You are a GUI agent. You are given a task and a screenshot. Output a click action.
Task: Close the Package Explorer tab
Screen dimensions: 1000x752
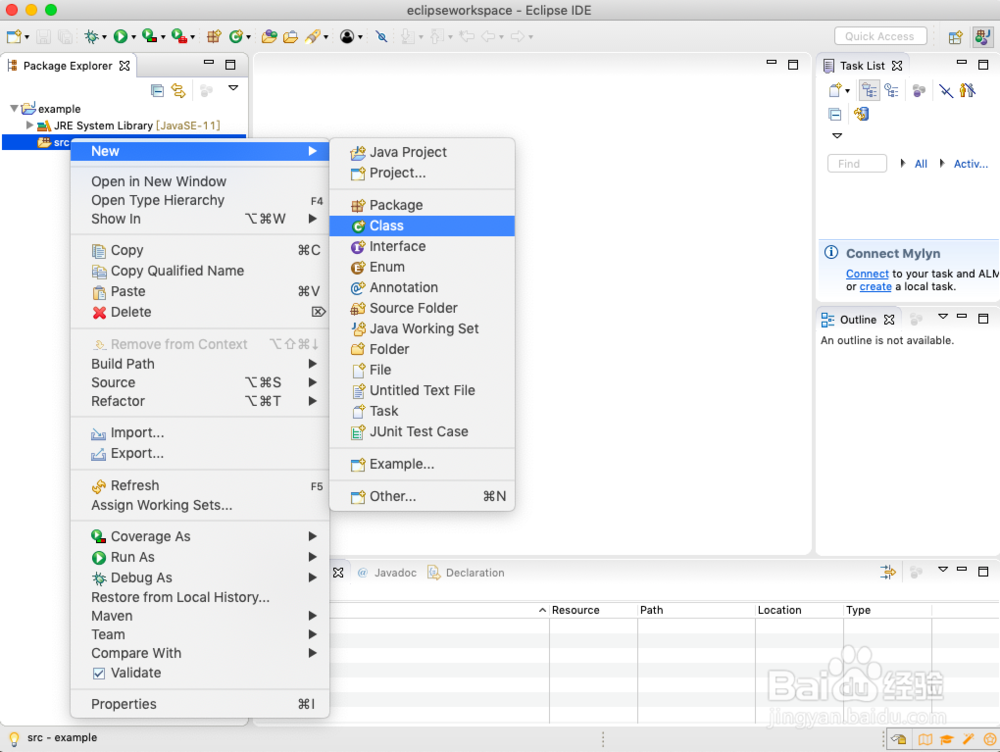[x=124, y=66]
